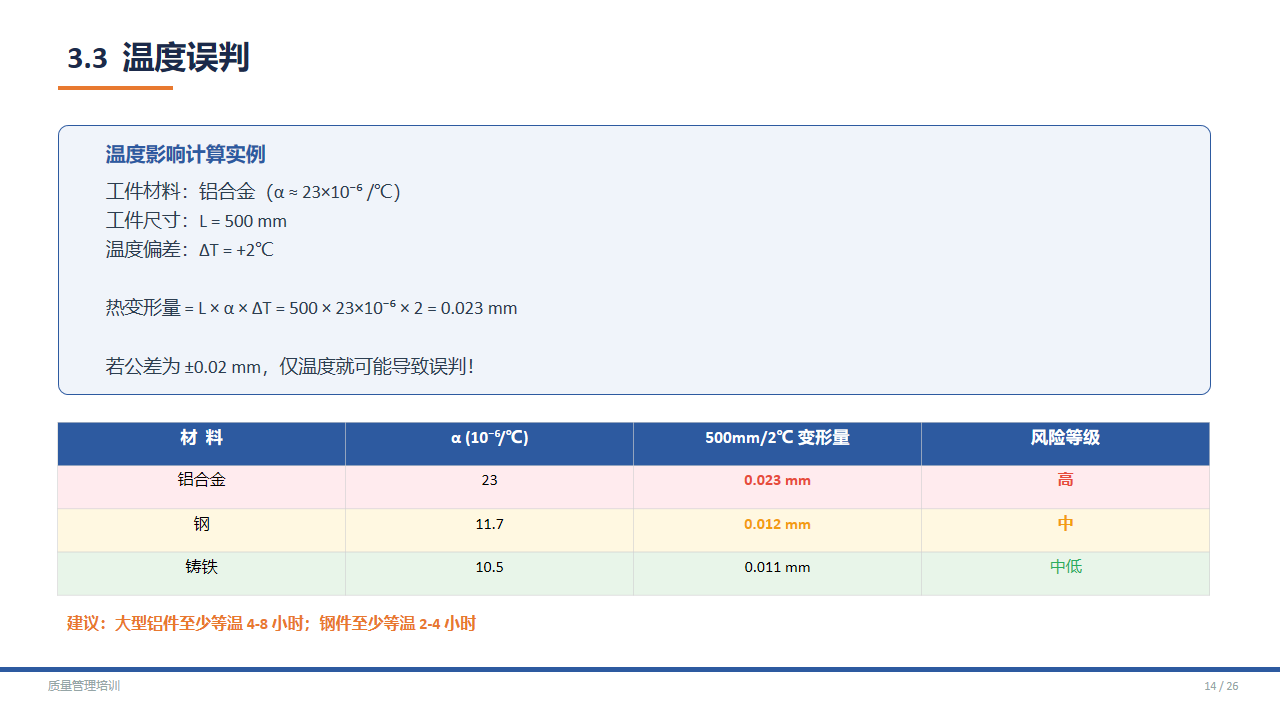This screenshot has height=720, width=1280.
Task: Select the 工件材料 铝合金 text line
Action: 253,192
